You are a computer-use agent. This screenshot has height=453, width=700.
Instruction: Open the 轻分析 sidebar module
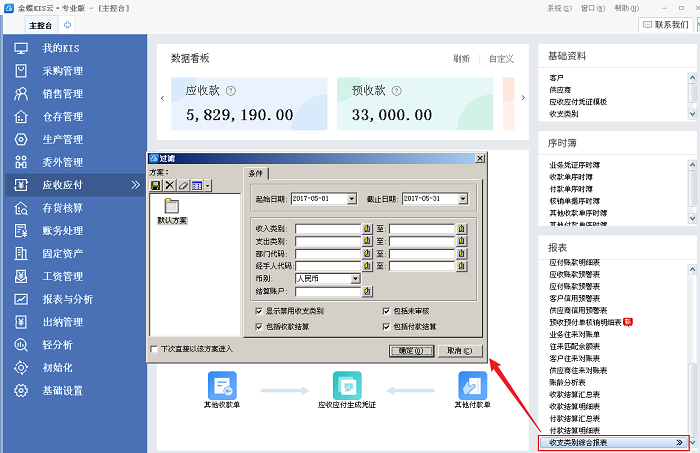coord(58,345)
